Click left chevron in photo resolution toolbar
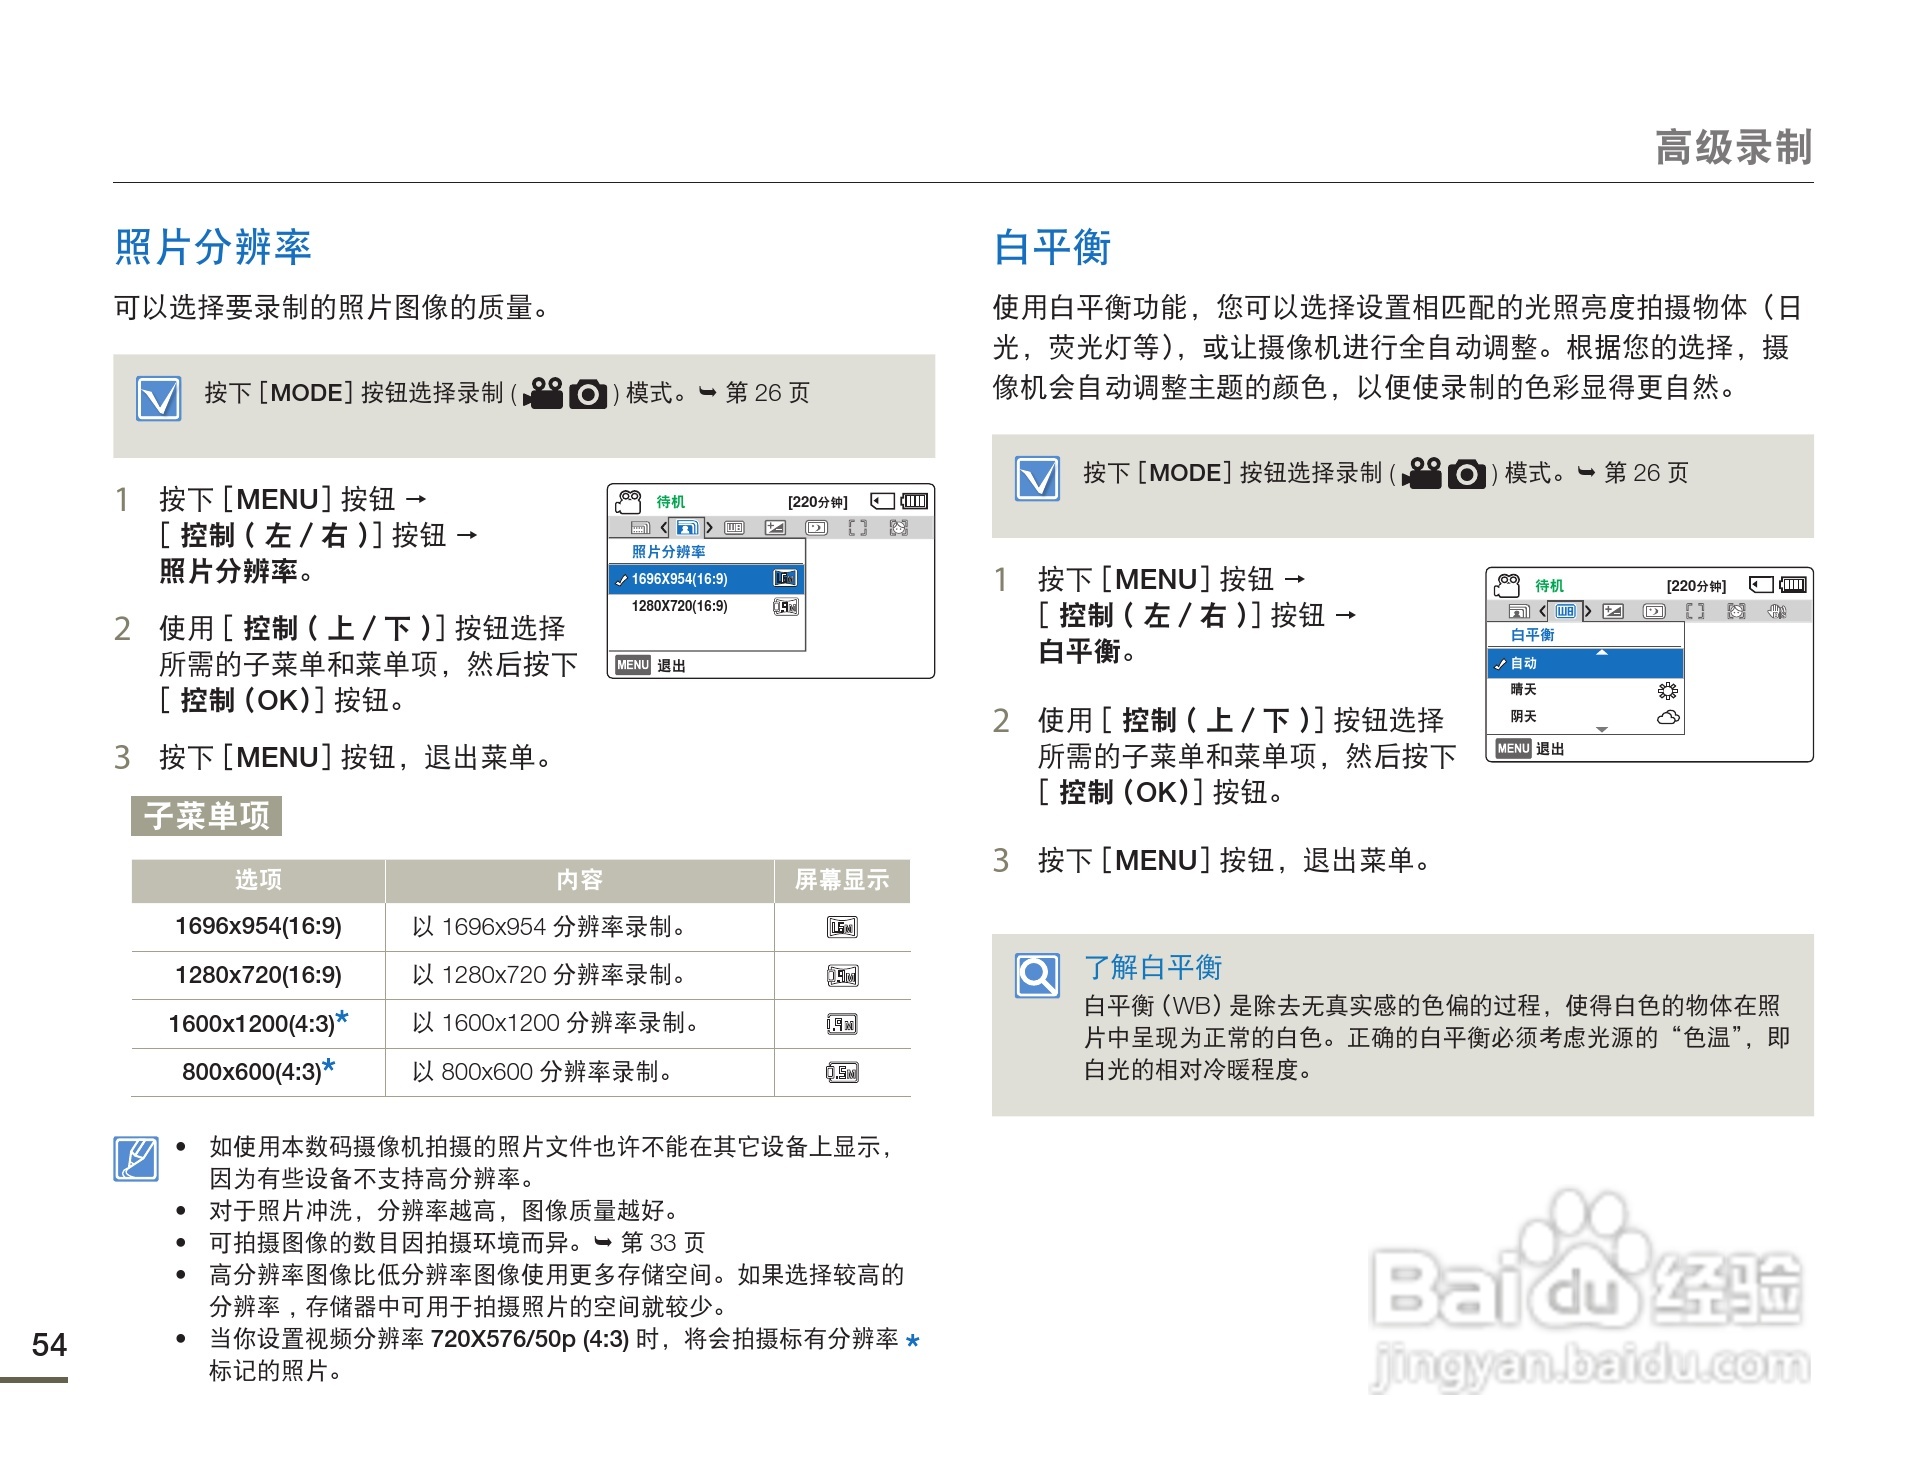The height and width of the screenshot is (1474, 1928). tap(664, 527)
